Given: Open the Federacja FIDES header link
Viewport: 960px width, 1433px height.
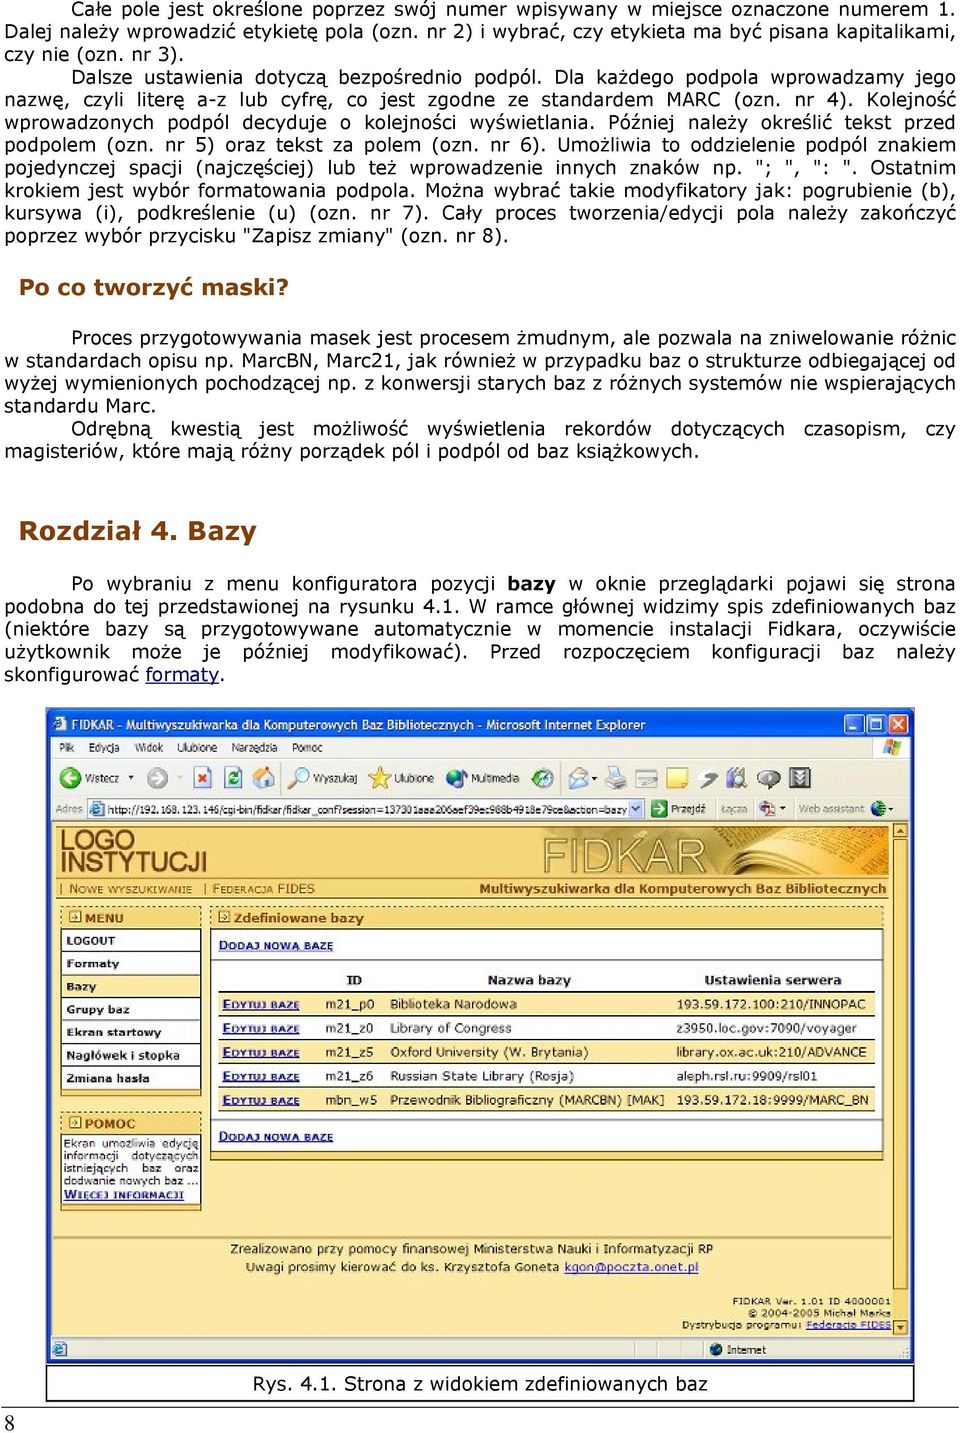Looking at the screenshot, I should click(x=263, y=888).
